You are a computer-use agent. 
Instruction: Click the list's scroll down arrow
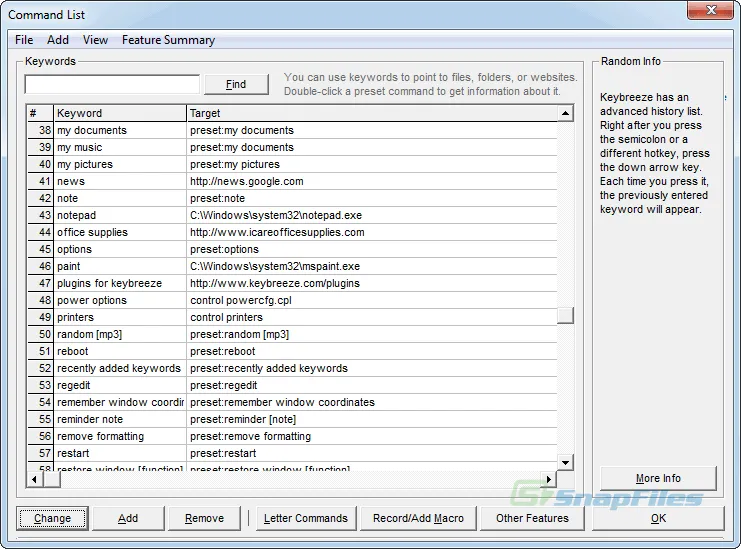pos(565,463)
